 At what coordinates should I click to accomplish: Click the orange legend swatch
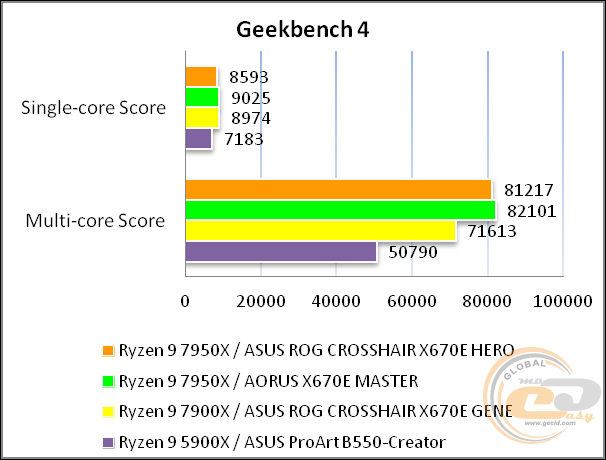tap(108, 351)
